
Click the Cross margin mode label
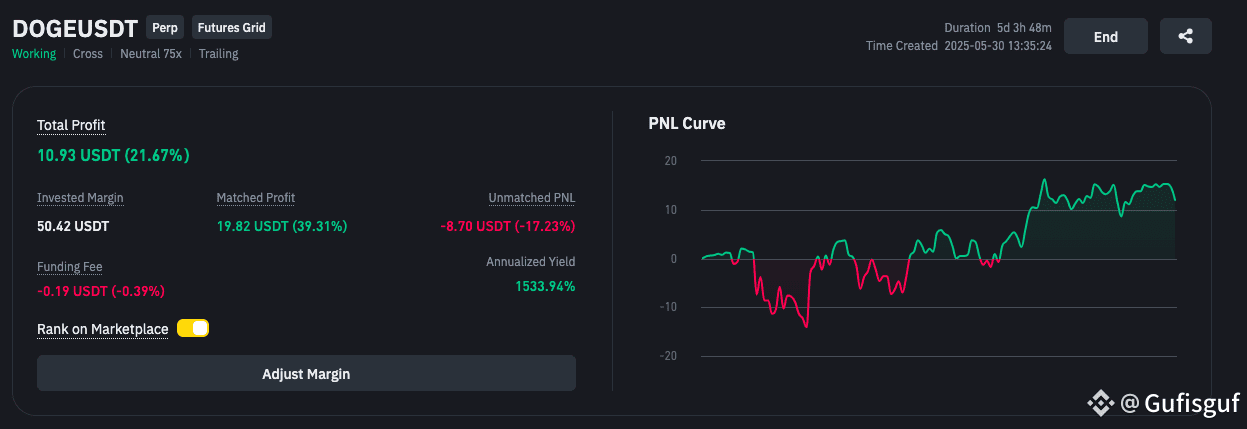click(88, 54)
